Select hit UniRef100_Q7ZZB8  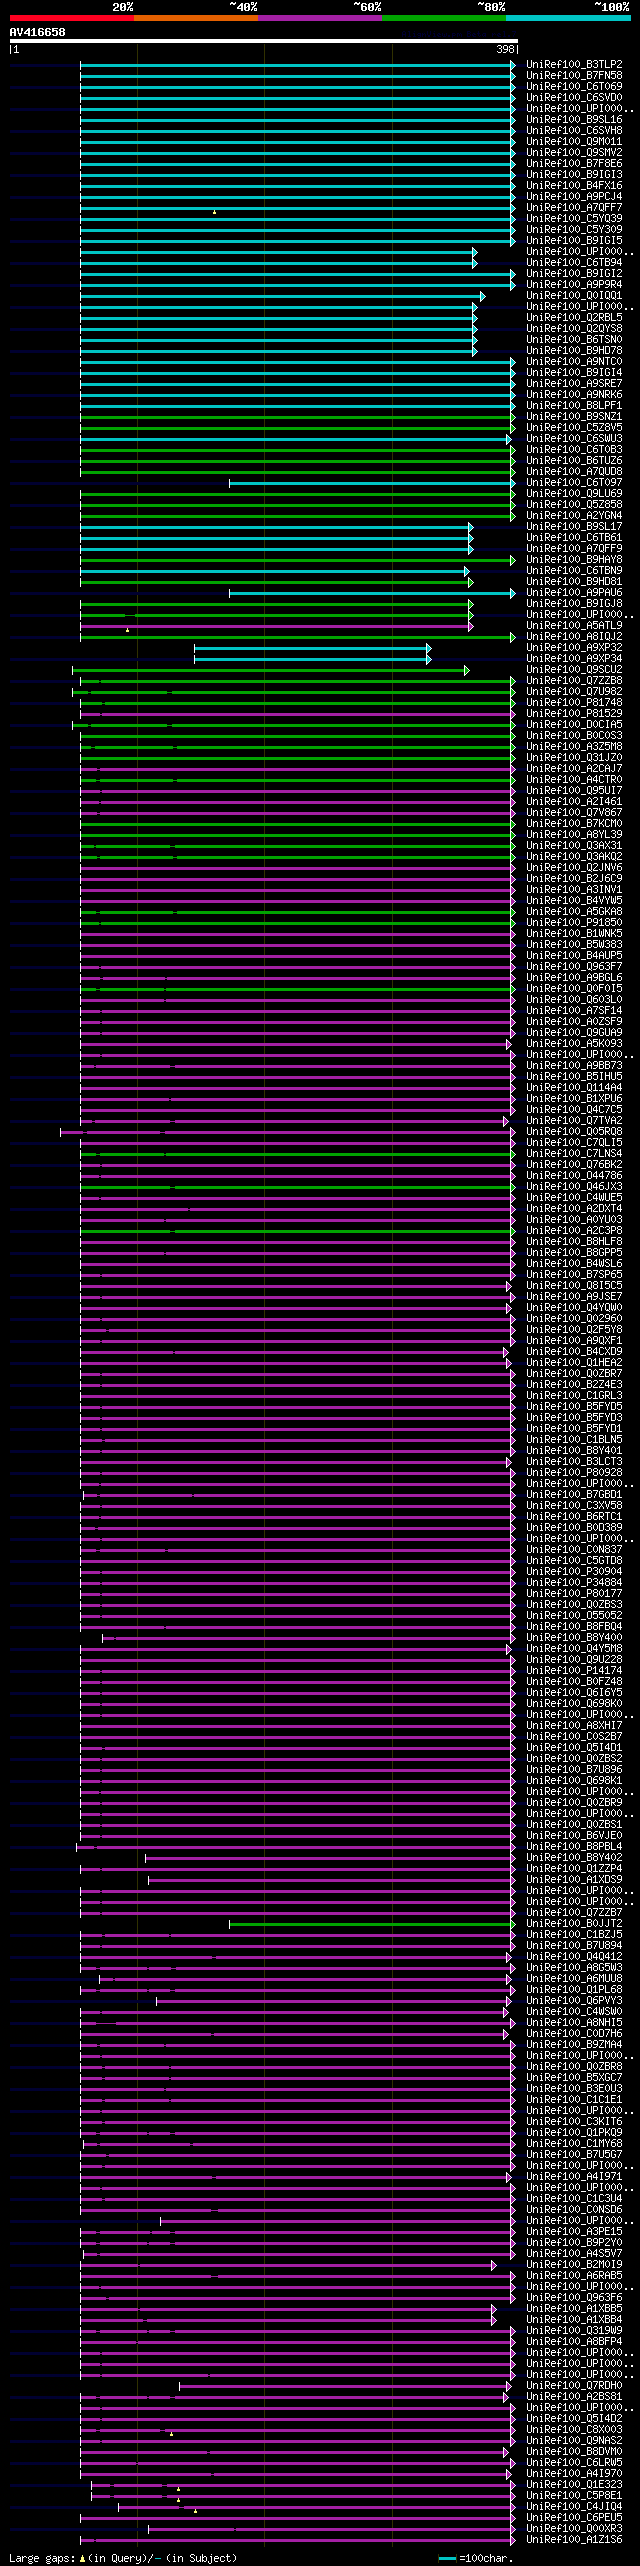pyautogui.click(x=574, y=681)
